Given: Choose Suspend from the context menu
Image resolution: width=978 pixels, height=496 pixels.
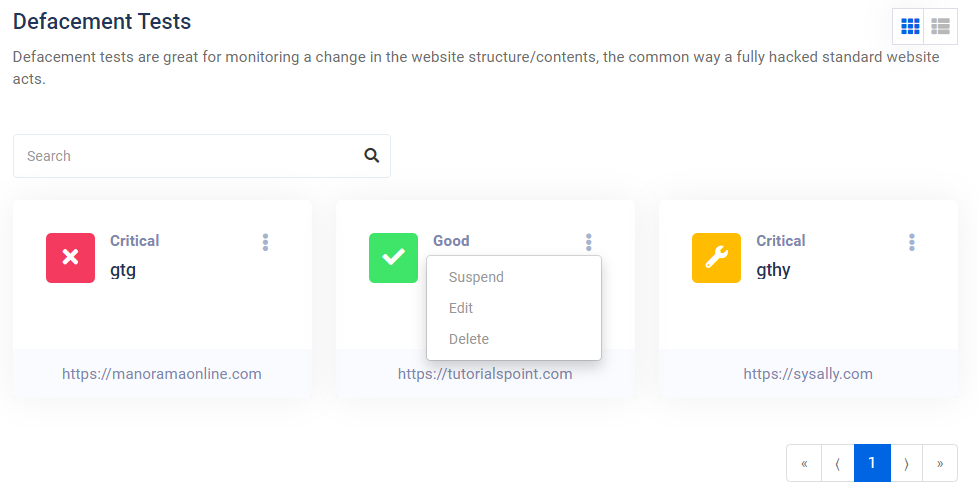Looking at the screenshot, I should (476, 277).
